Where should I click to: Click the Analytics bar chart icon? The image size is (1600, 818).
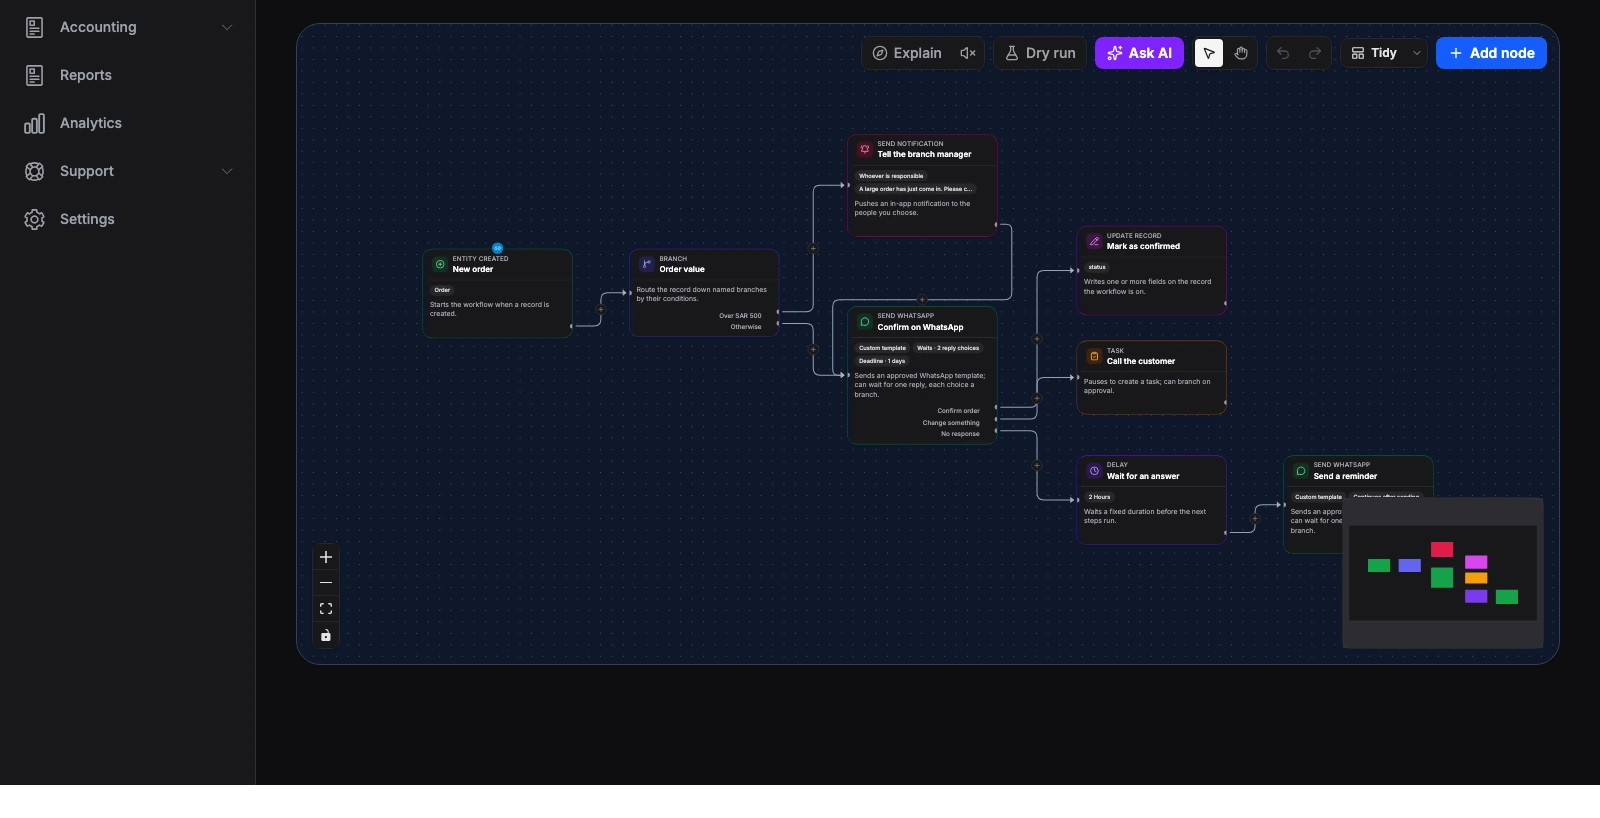click(x=35, y=123)
